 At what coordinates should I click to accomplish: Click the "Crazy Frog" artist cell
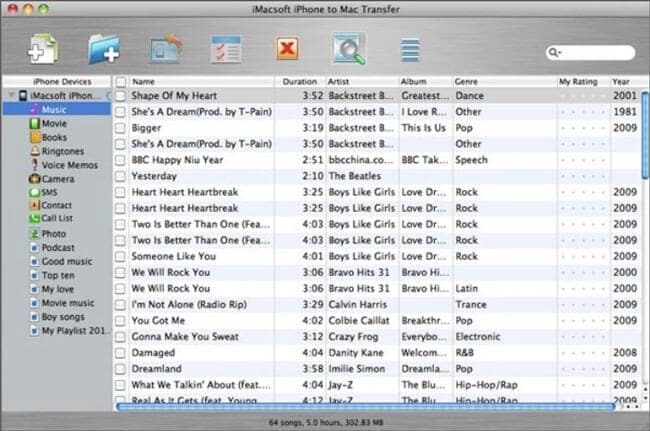pyautogui.click(x=353, y=337)
